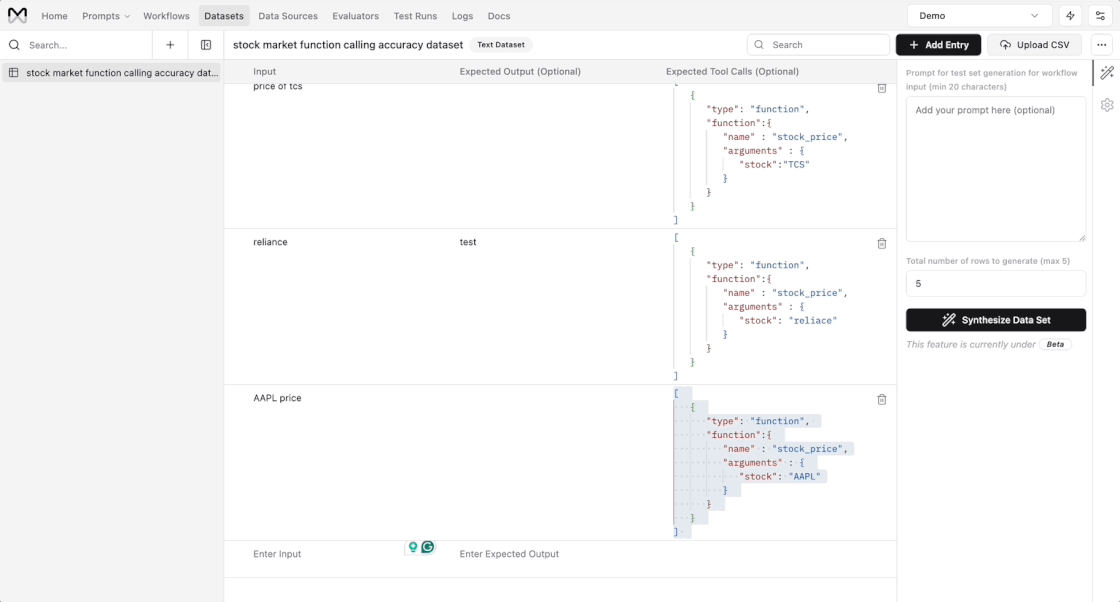Screen dimensions: 1120x602
Task: Open Data Sources tab
Action: (x=288, y=16)
